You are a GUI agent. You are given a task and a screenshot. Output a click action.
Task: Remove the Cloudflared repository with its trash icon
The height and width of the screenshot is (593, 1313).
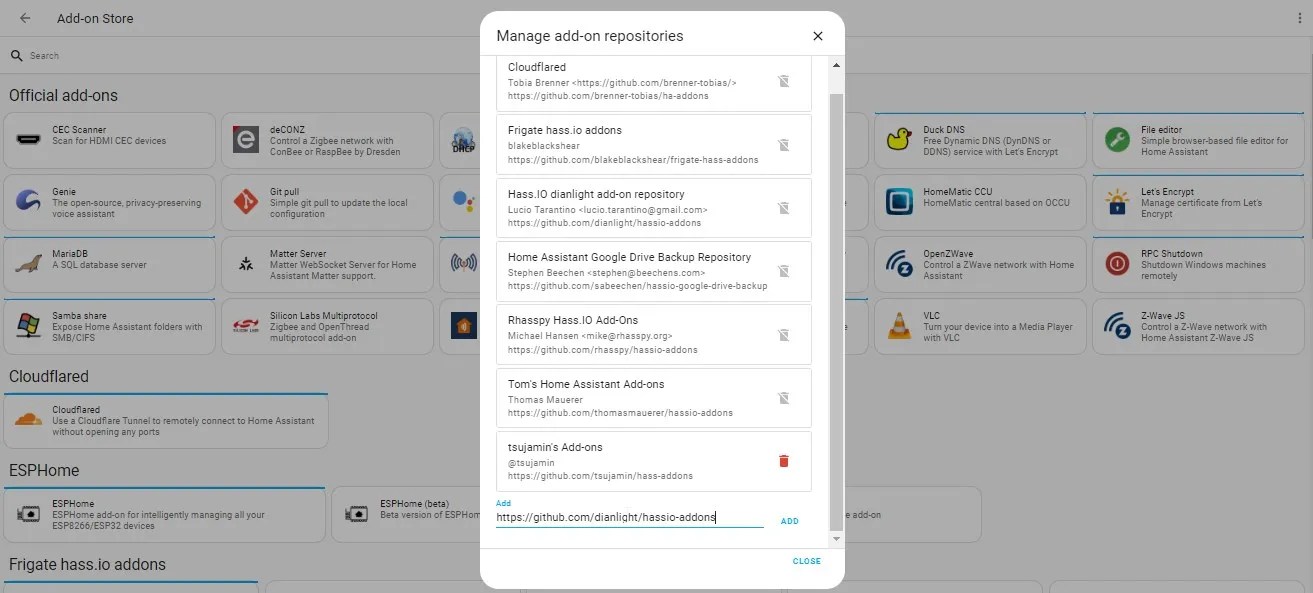pos(784,81)
